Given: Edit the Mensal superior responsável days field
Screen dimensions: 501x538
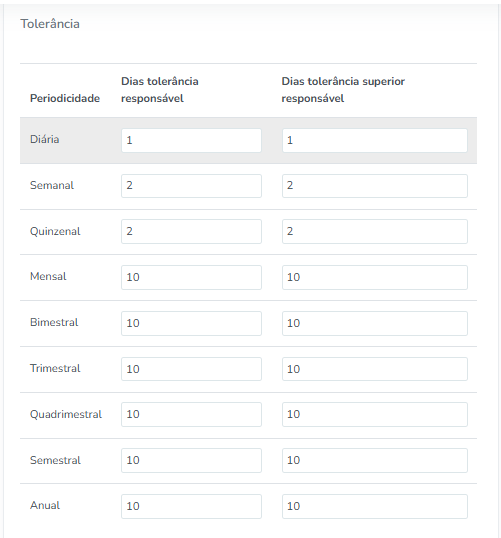Looking at the screenshot, I should 375,277.
